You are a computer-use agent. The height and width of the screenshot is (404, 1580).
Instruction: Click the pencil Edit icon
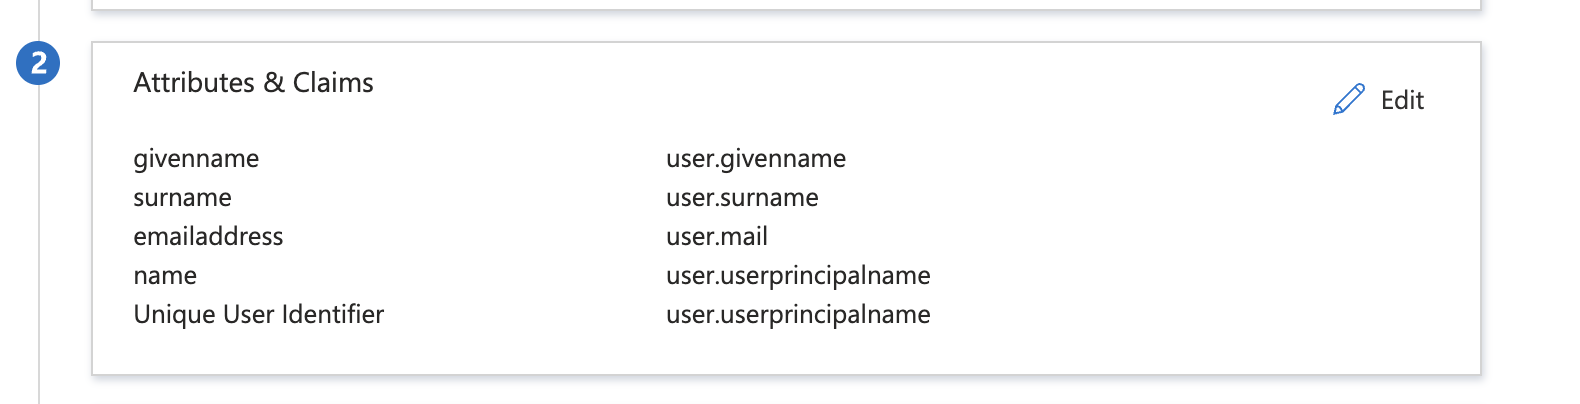(x=1349, y=100)
